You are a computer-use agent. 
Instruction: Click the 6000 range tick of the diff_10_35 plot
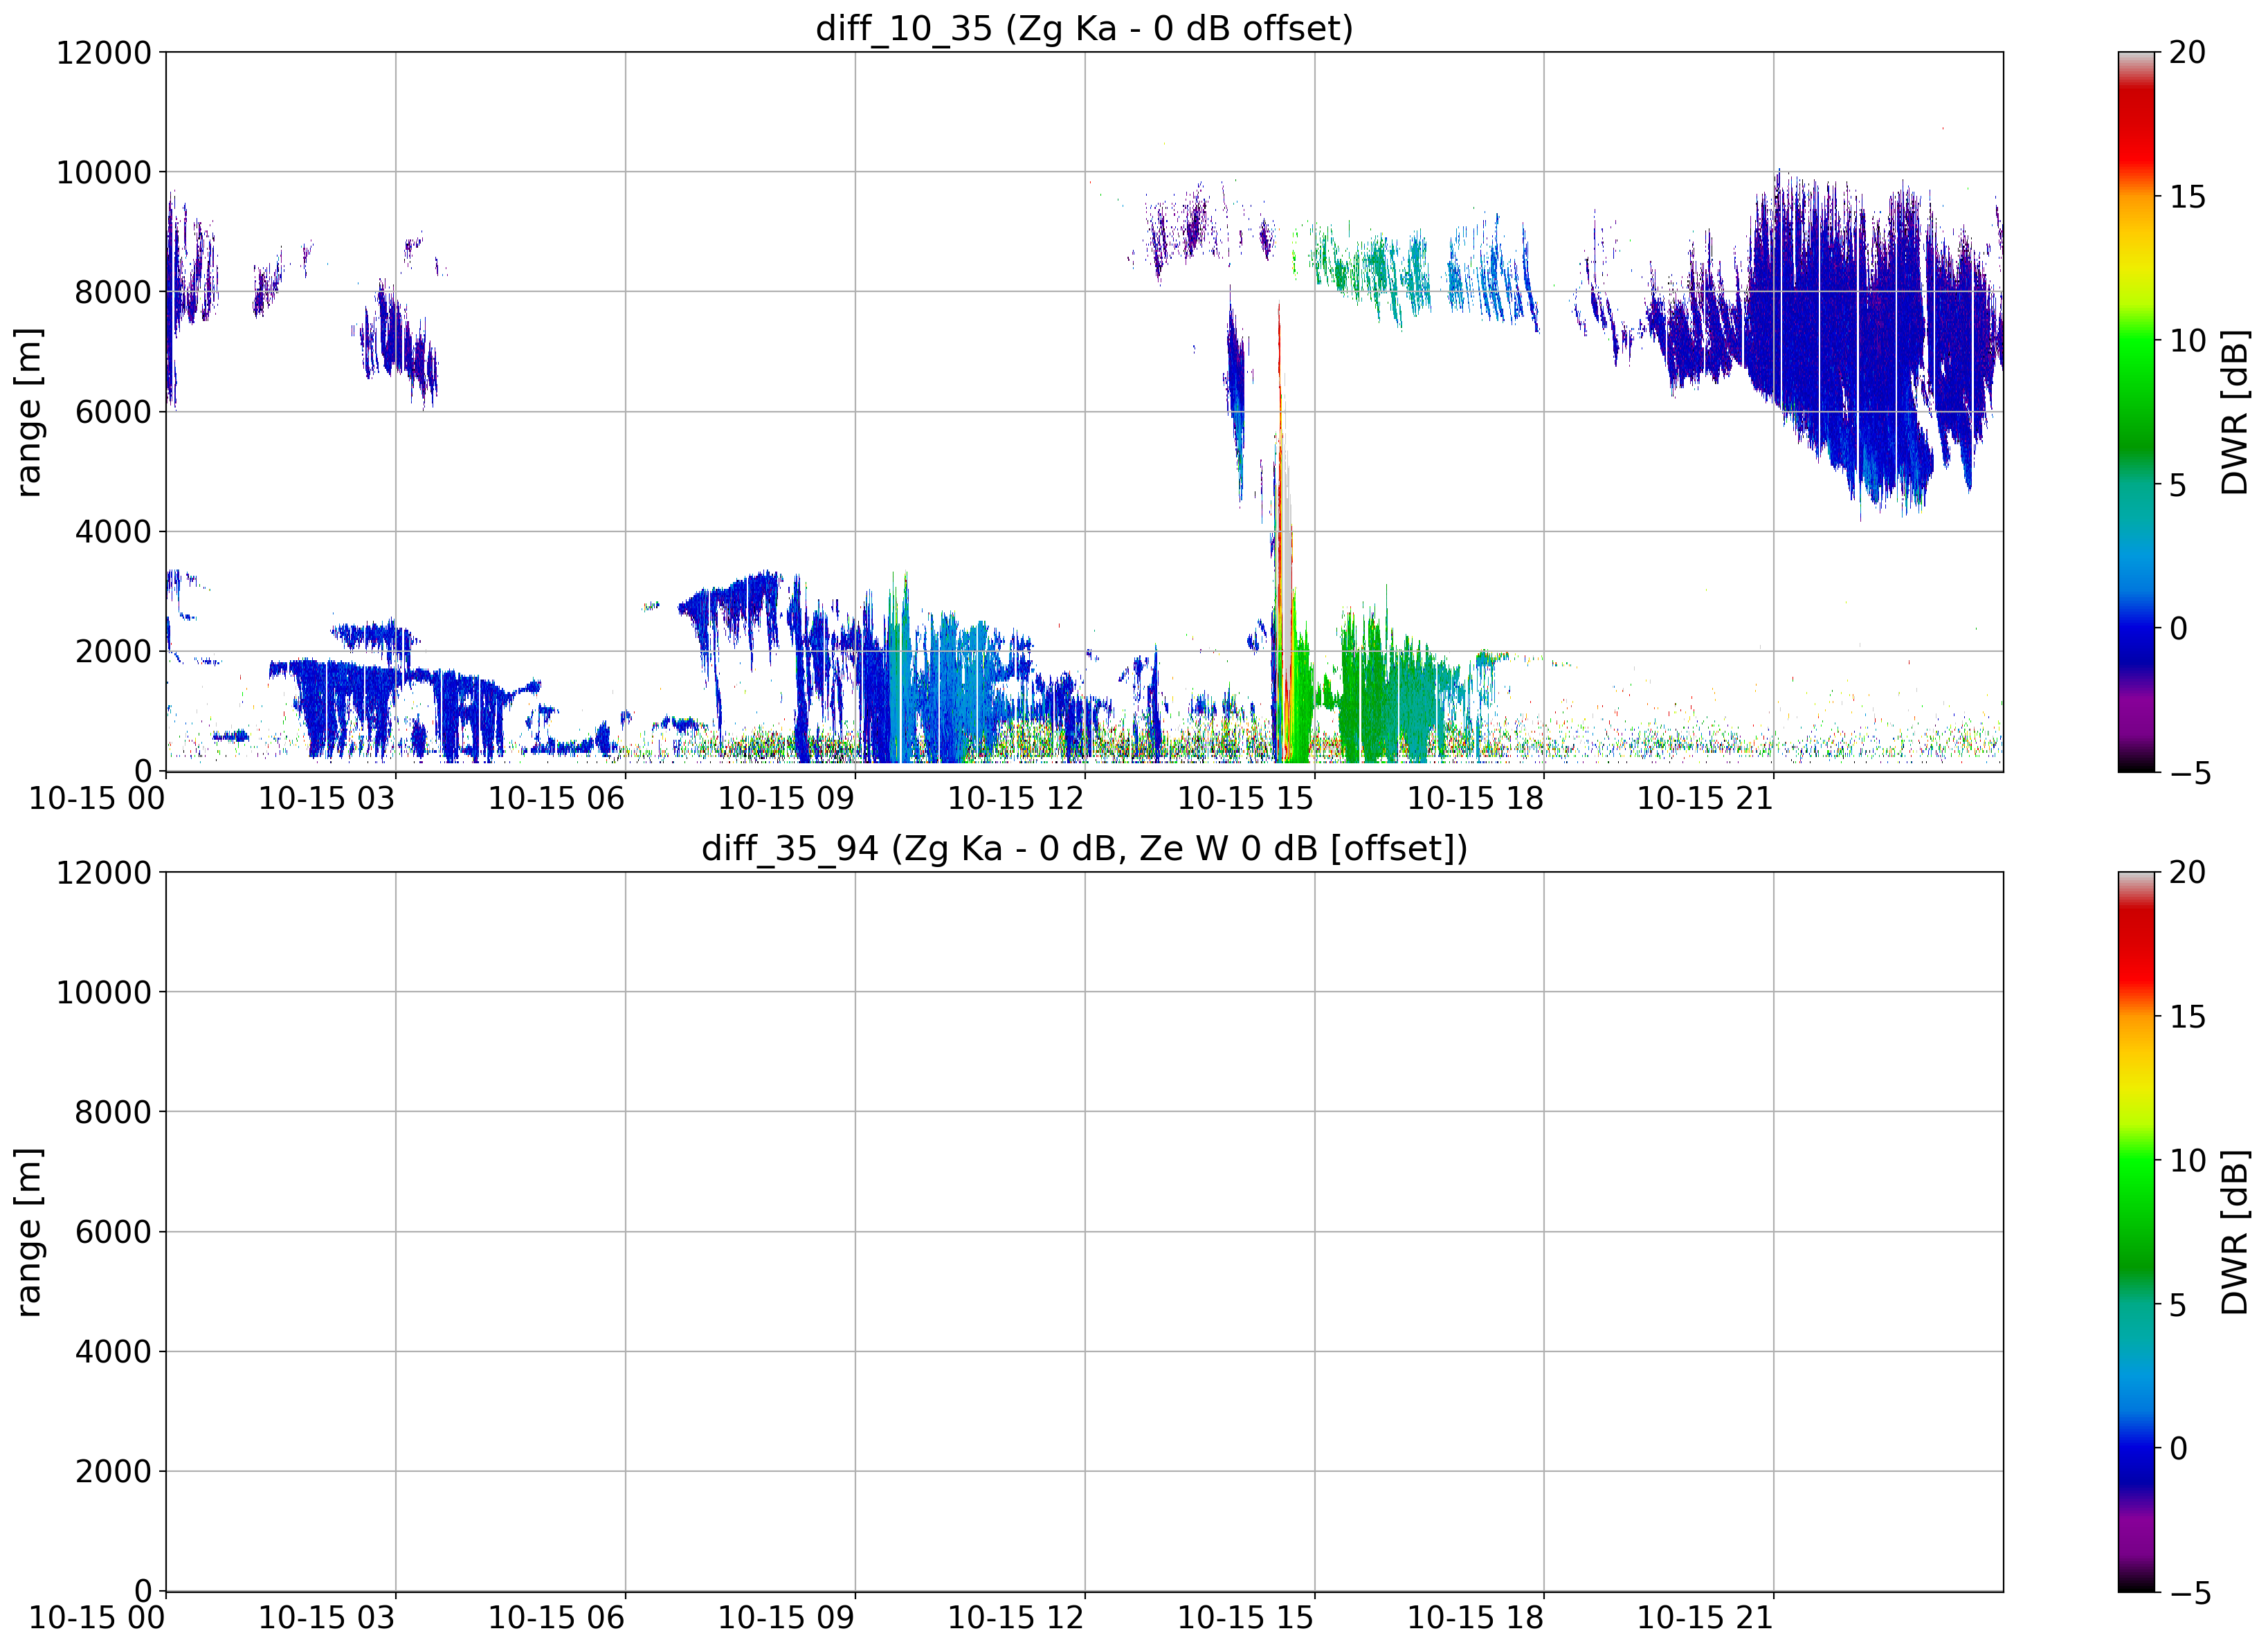[113, 411]
